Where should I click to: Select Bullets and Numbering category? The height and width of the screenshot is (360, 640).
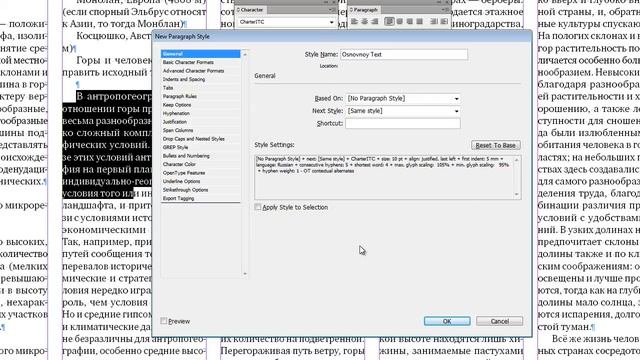click(x=200, y=156)
